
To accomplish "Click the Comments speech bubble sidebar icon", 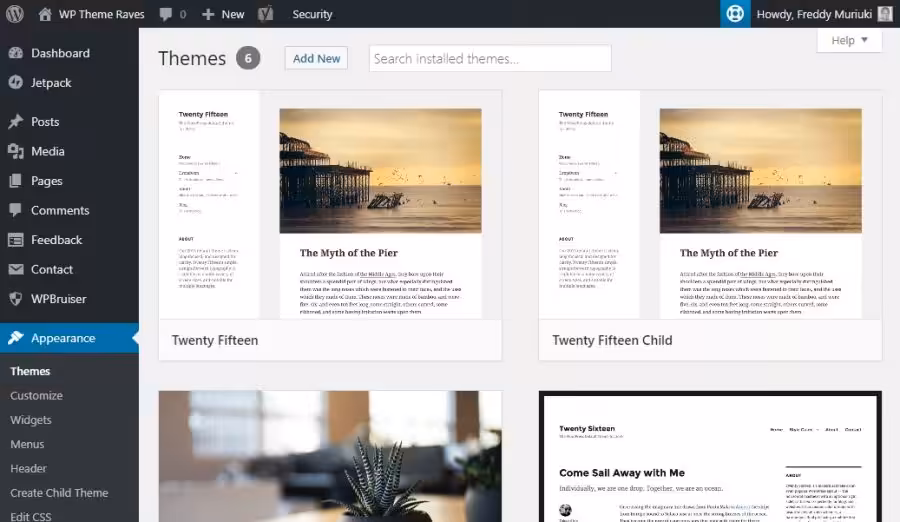I will [15, 210].
